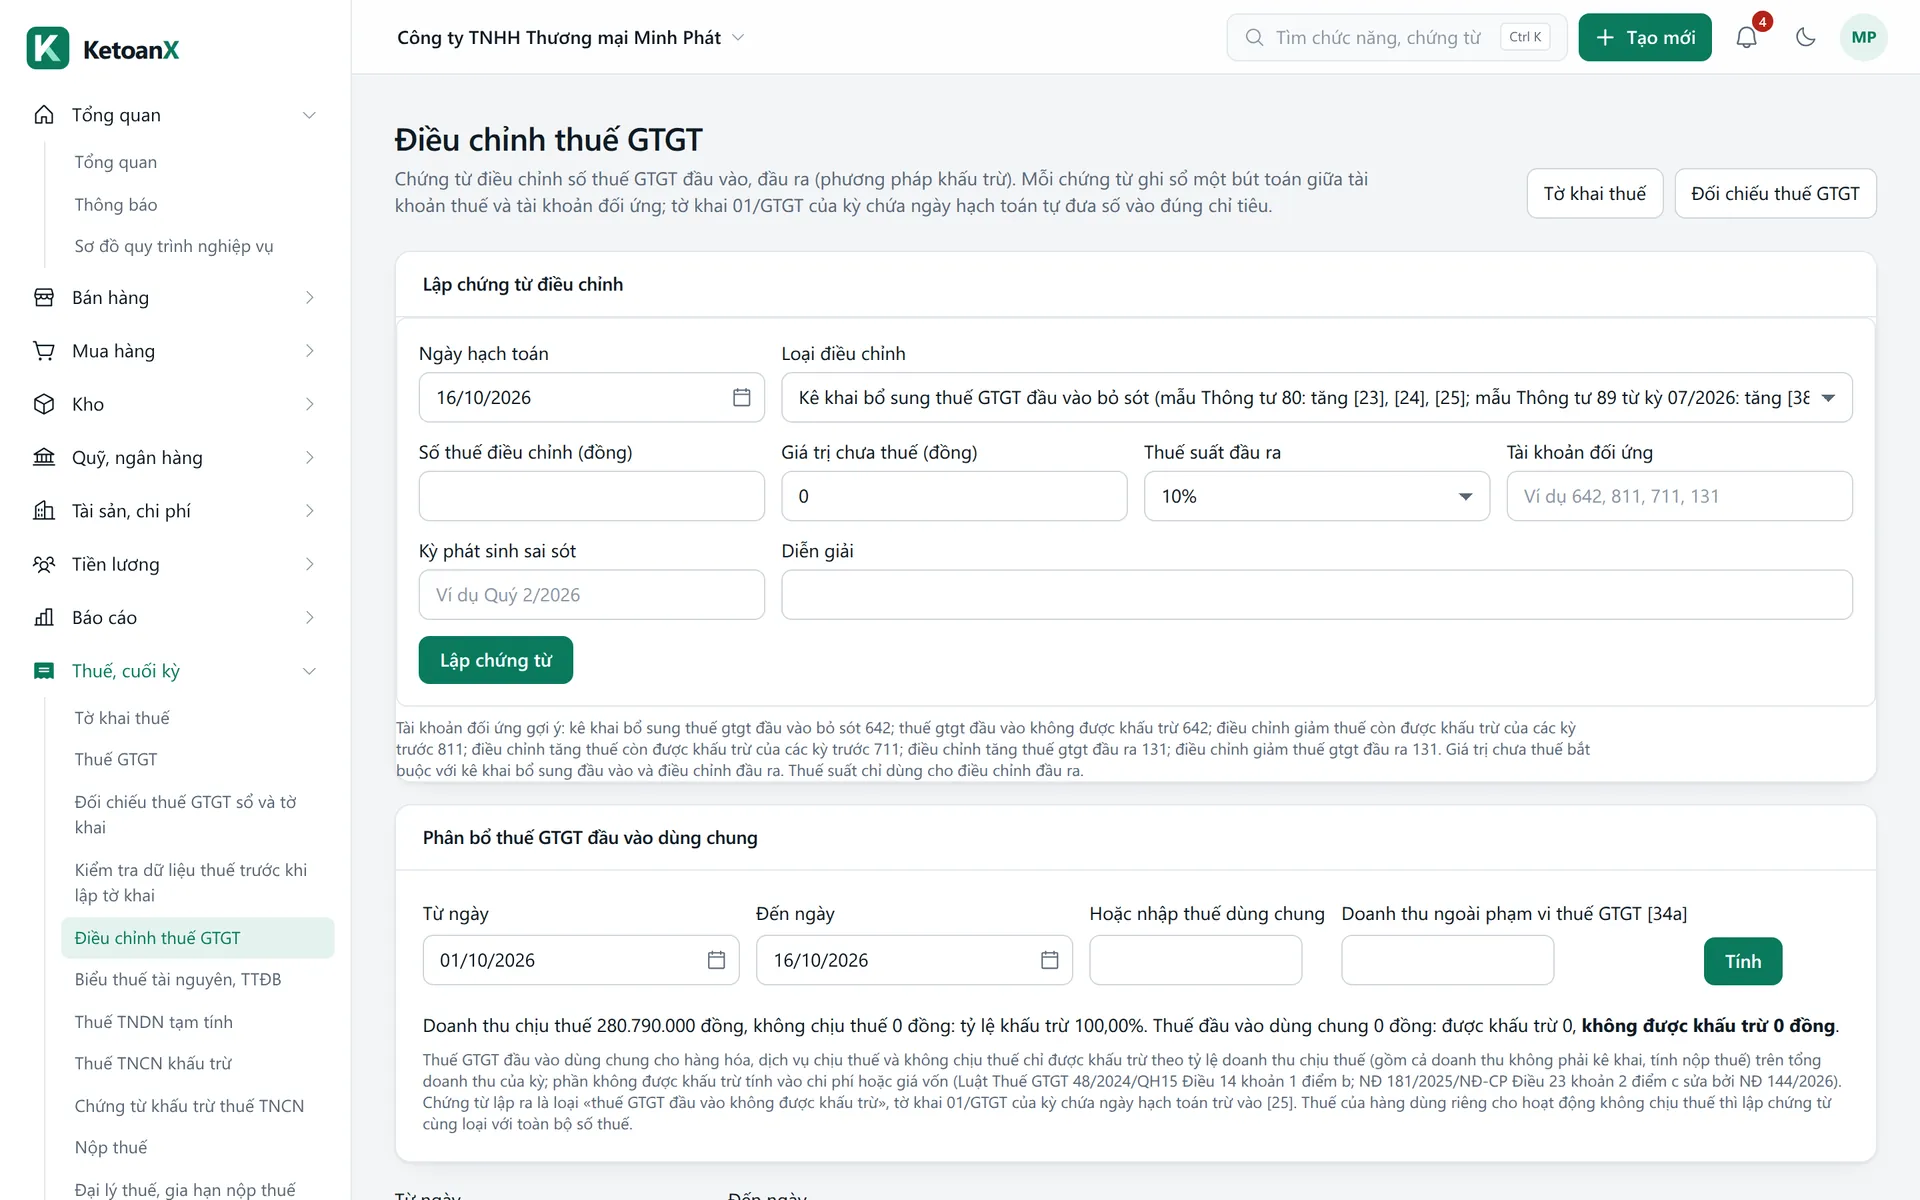The image size is (1920, 1200).
Task: Open Thuế TNDN tạm tính sidebar item
Action: (153, 1022)
